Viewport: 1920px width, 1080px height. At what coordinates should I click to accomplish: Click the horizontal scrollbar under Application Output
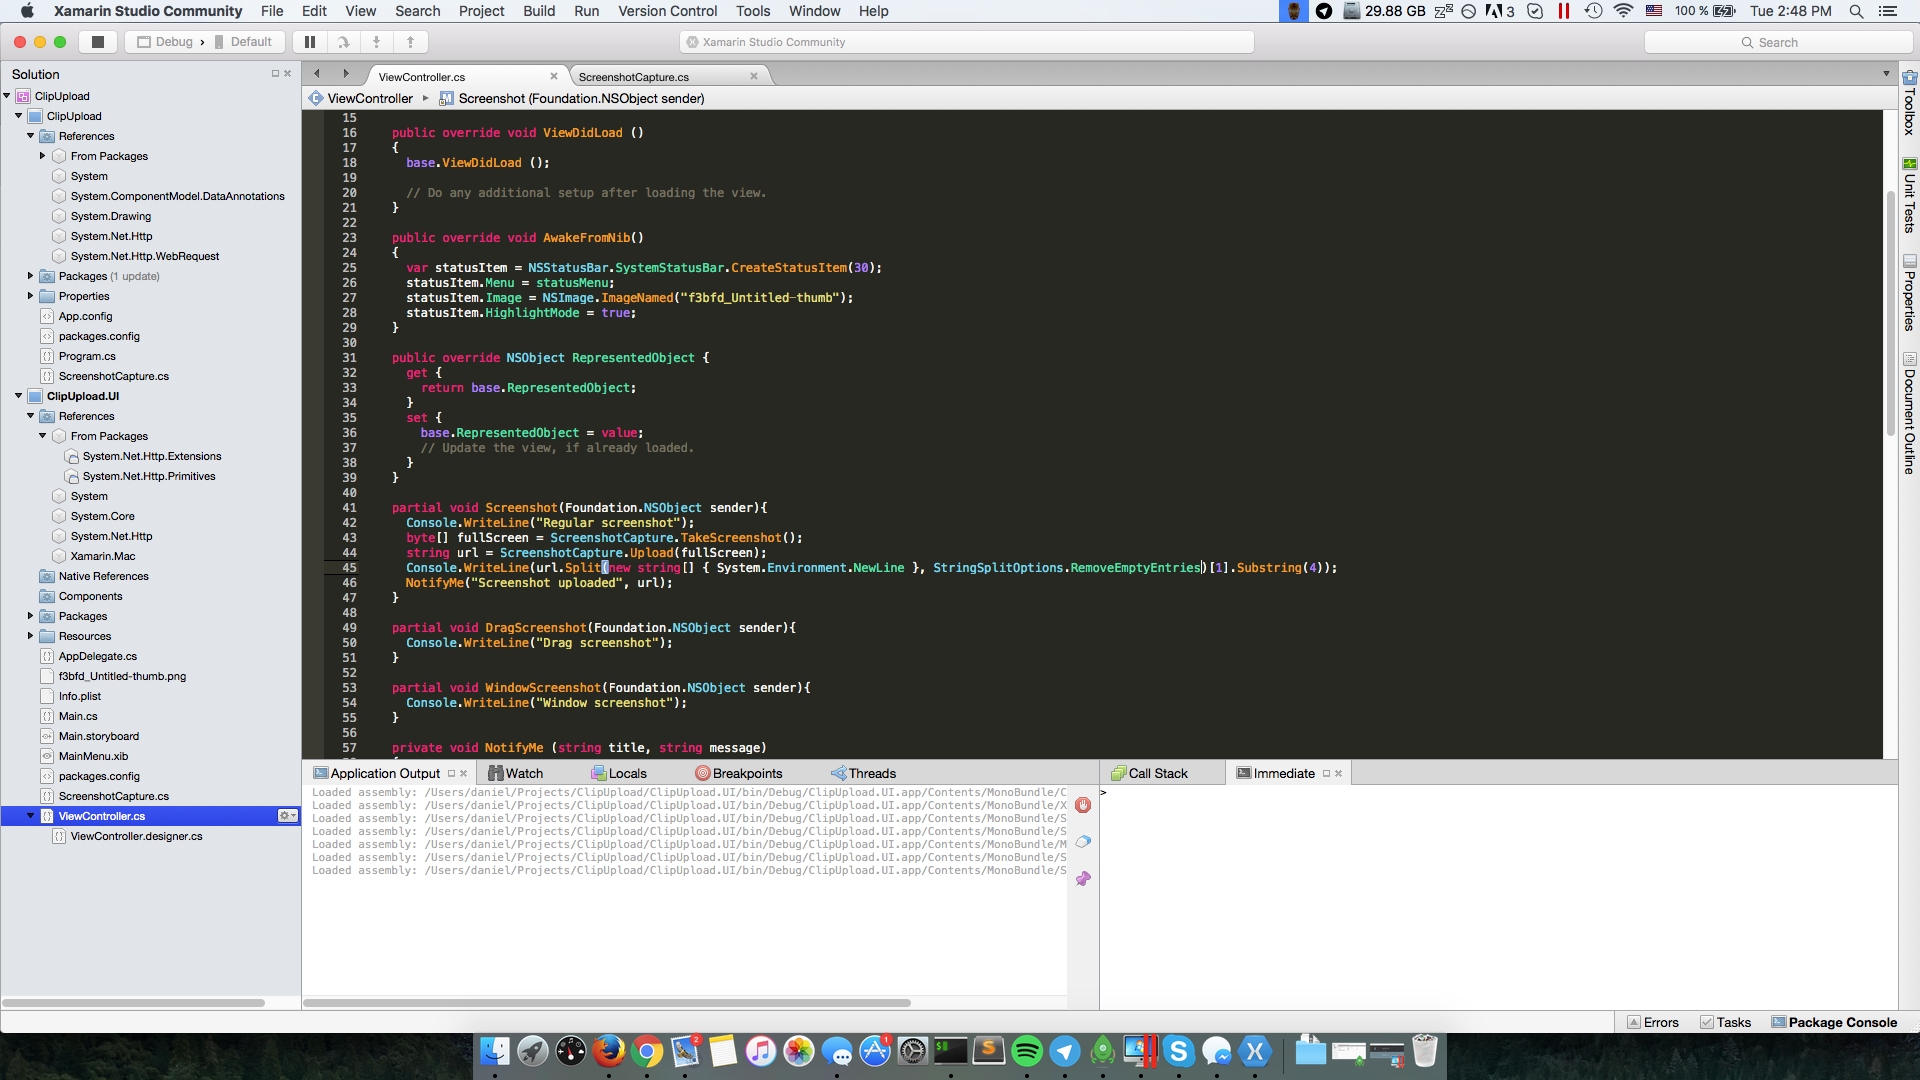(x=607, y=1002)
